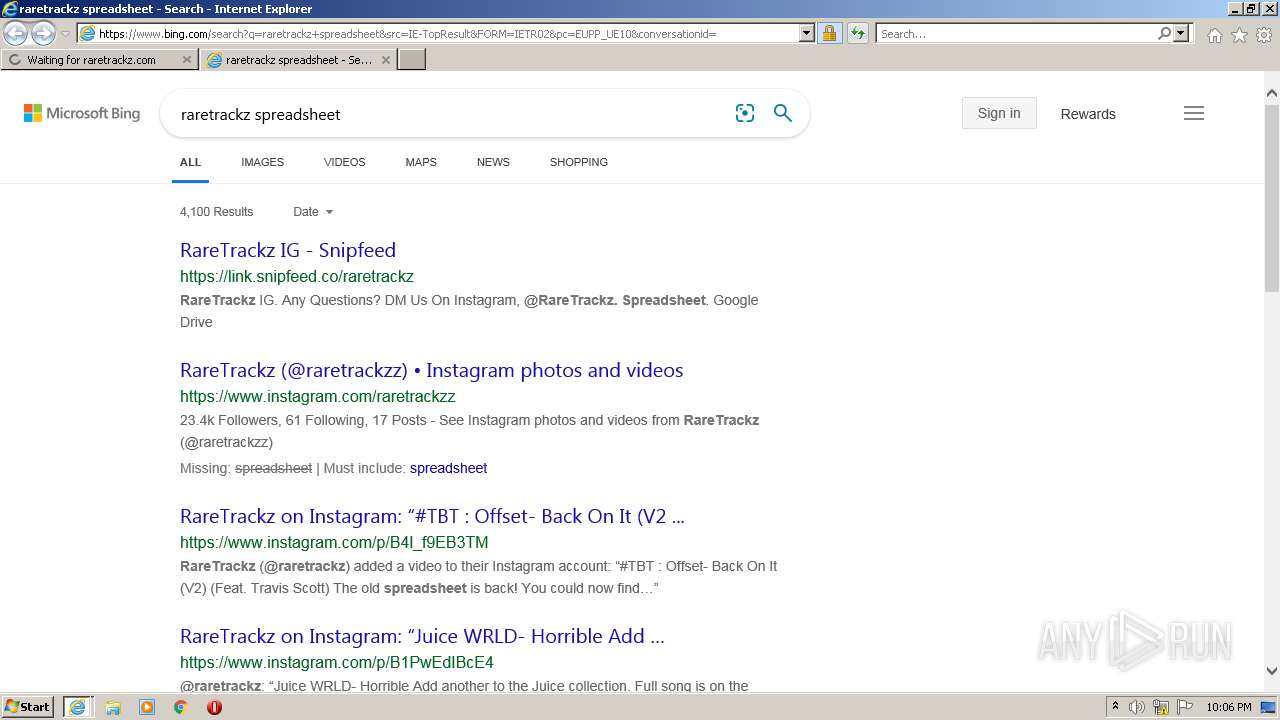
Task: Open the RareTrackz (@raretrackzz) Instagram result
Action: (x=432, y=370)
